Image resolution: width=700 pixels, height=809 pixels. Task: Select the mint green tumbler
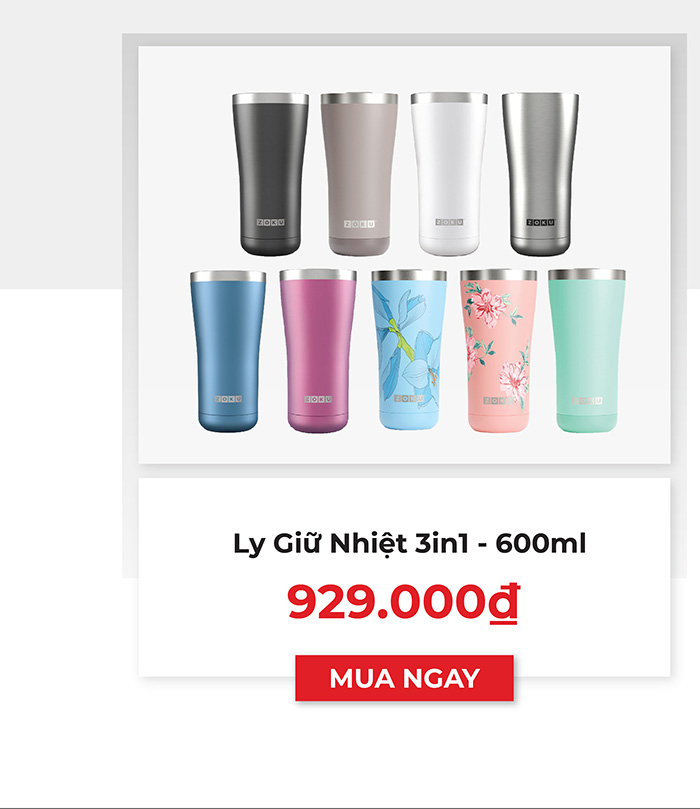[x=587, y=351]
